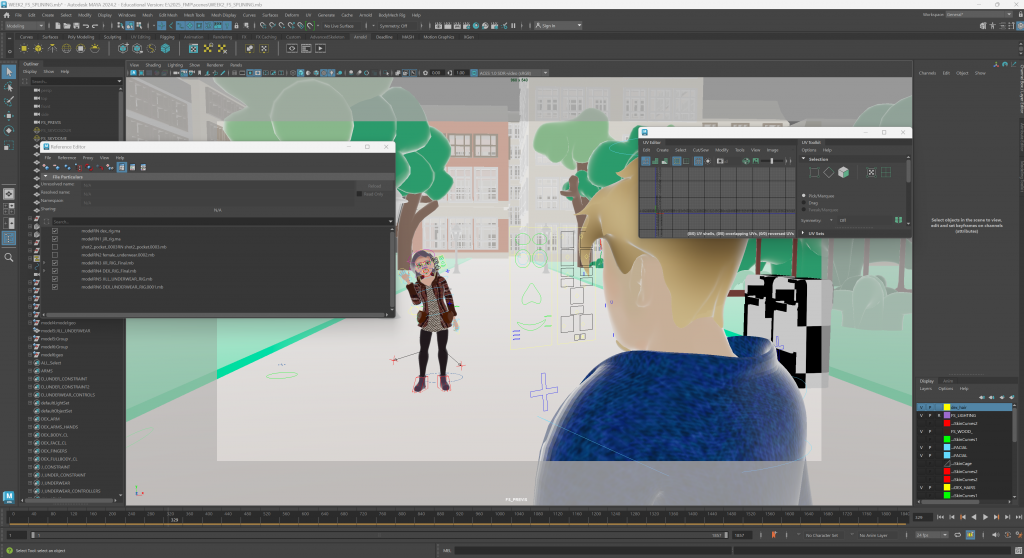Click the UV Toolkit cube shell selection icon

point(843,172)
